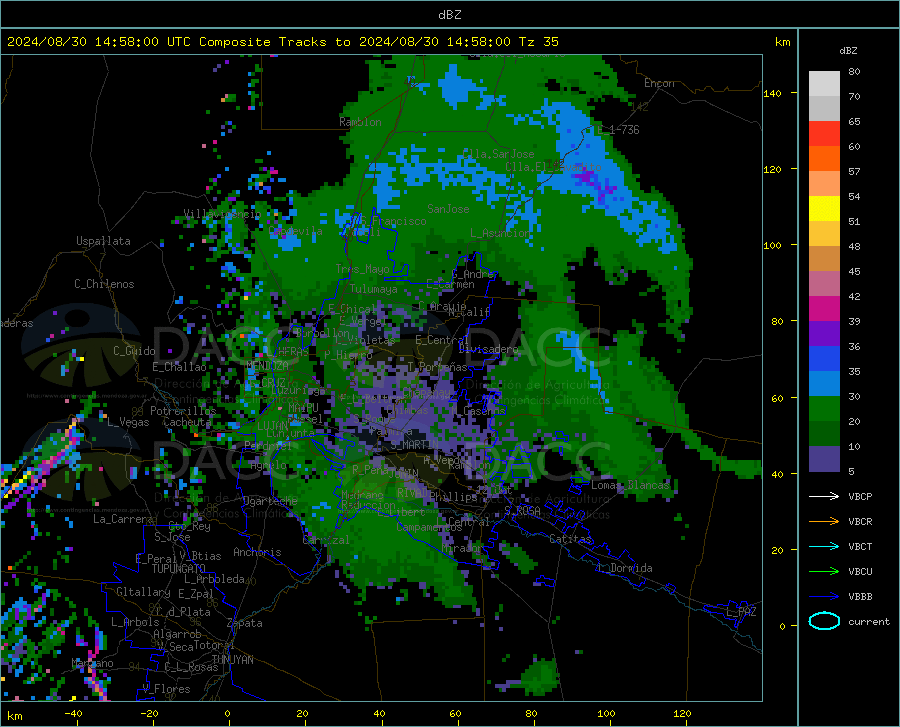Click the Zapata place label
Image resolution: width=900 pixels, height=727 pixels.
pyautogui.click(x=245, y=623)
